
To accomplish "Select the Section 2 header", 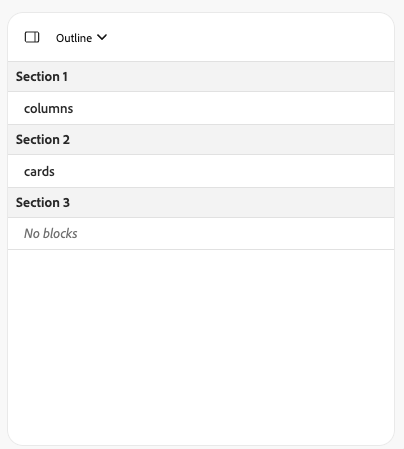I will (x=201, y=140).
